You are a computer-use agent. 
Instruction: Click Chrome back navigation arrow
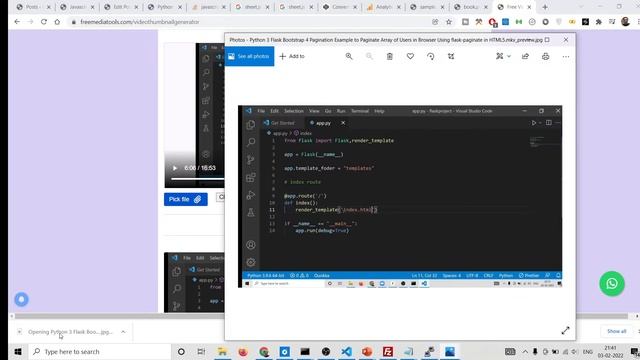17,22
